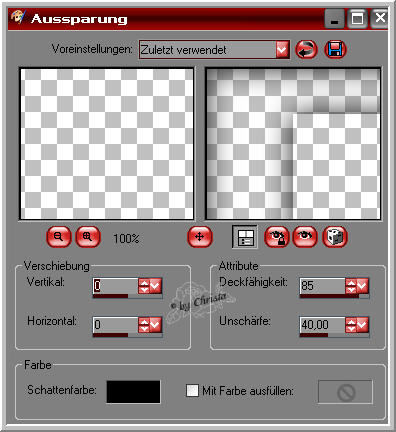
Task: Enable the Mit Farbe ausfüllen checkbox
Action: pyautogui.click(x=192, y=390)
